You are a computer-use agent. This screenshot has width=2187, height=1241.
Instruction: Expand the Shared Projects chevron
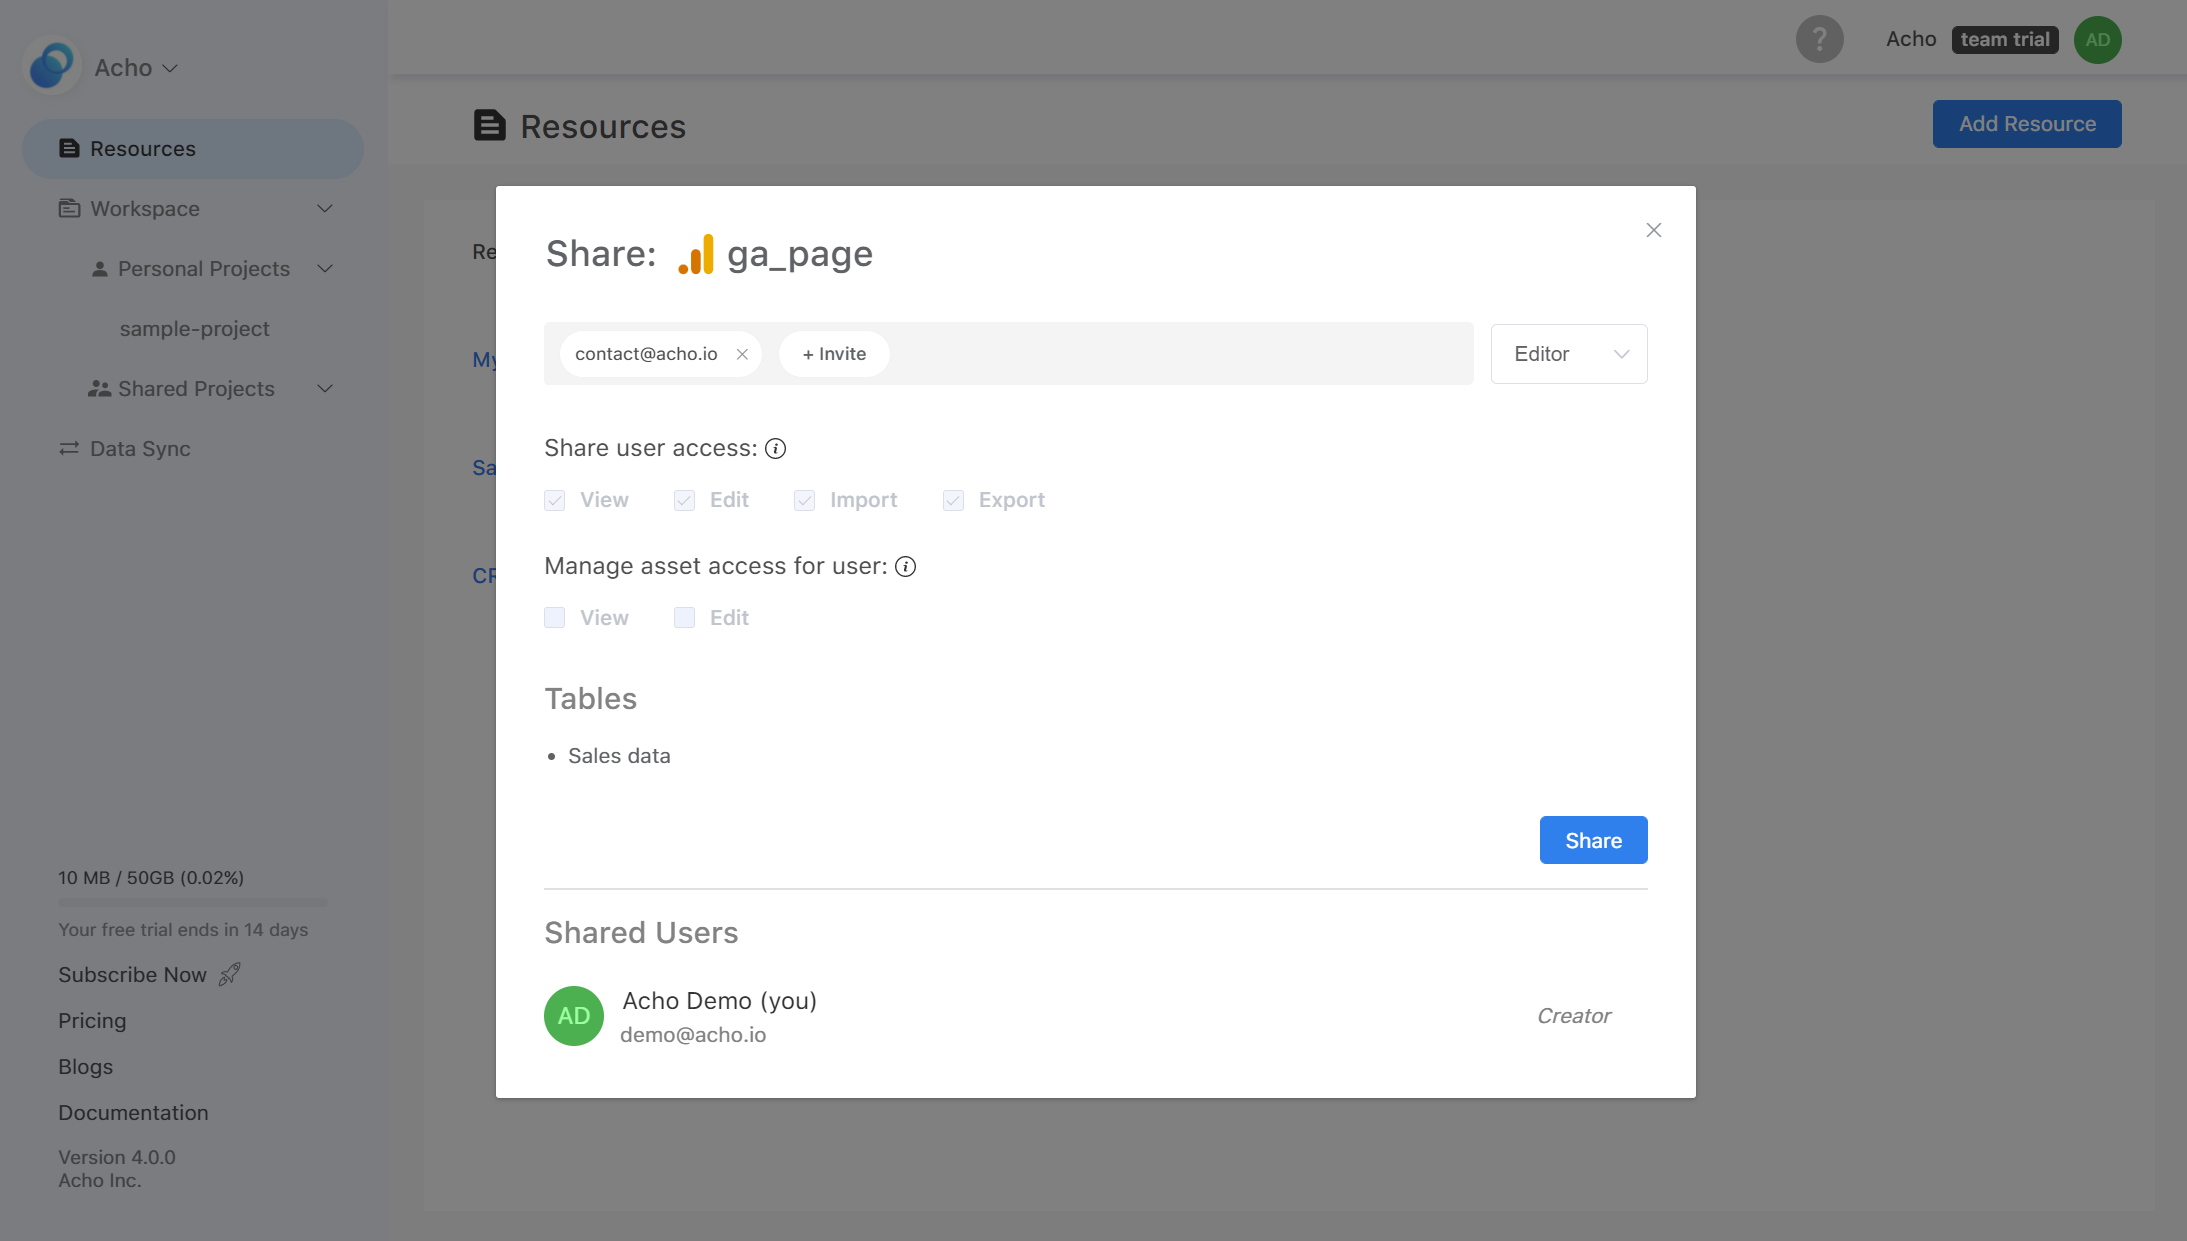click(x=324, y=388)
